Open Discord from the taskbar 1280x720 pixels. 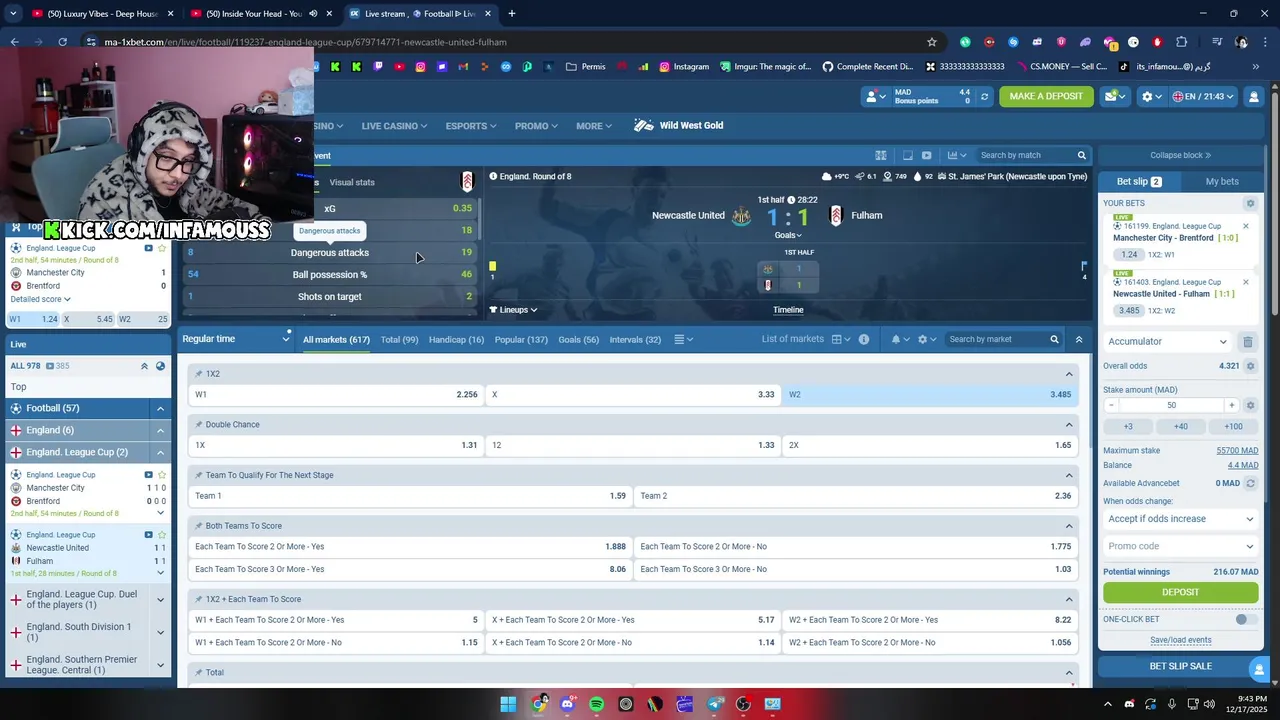click(x=568, y=704)
